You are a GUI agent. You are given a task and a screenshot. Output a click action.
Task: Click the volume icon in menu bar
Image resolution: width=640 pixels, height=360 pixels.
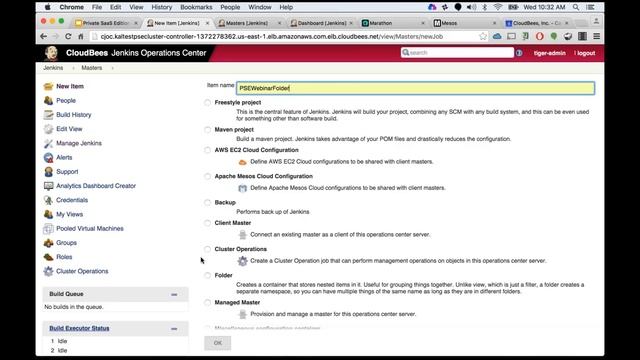pyautogui.click(x=471, y=7)
